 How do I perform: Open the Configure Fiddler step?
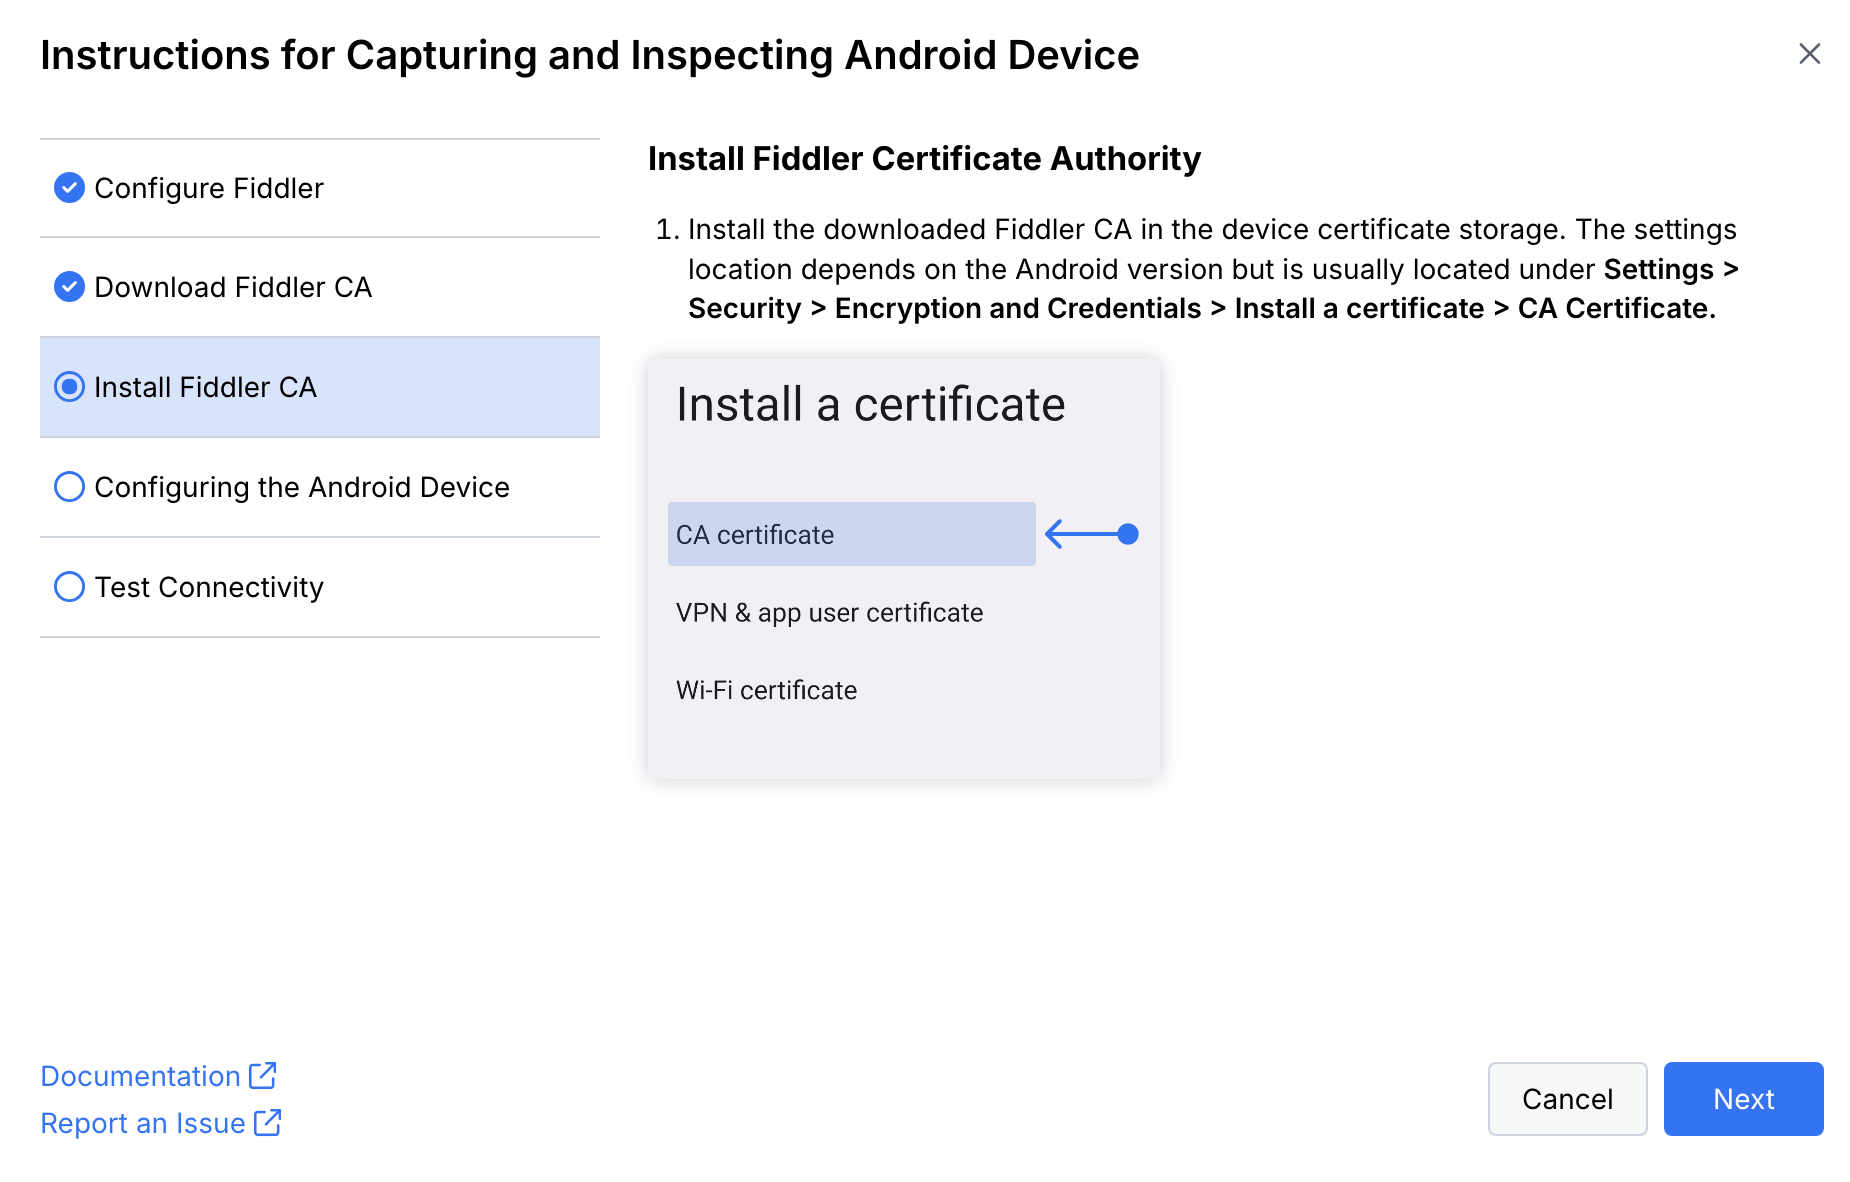(x=209, y=188)
